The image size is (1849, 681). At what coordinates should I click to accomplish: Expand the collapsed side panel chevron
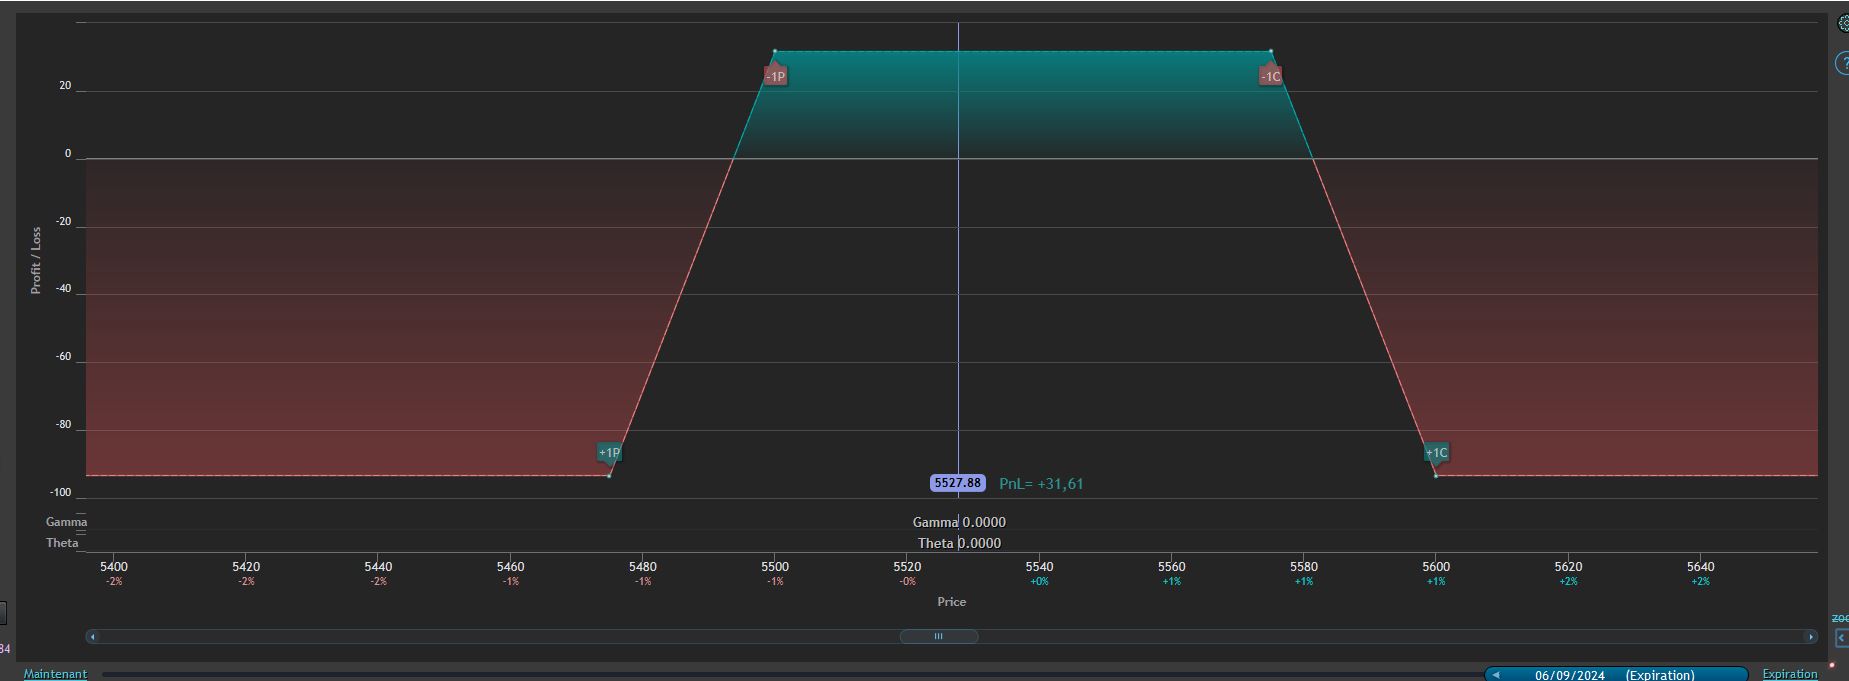click(1842, 638)
